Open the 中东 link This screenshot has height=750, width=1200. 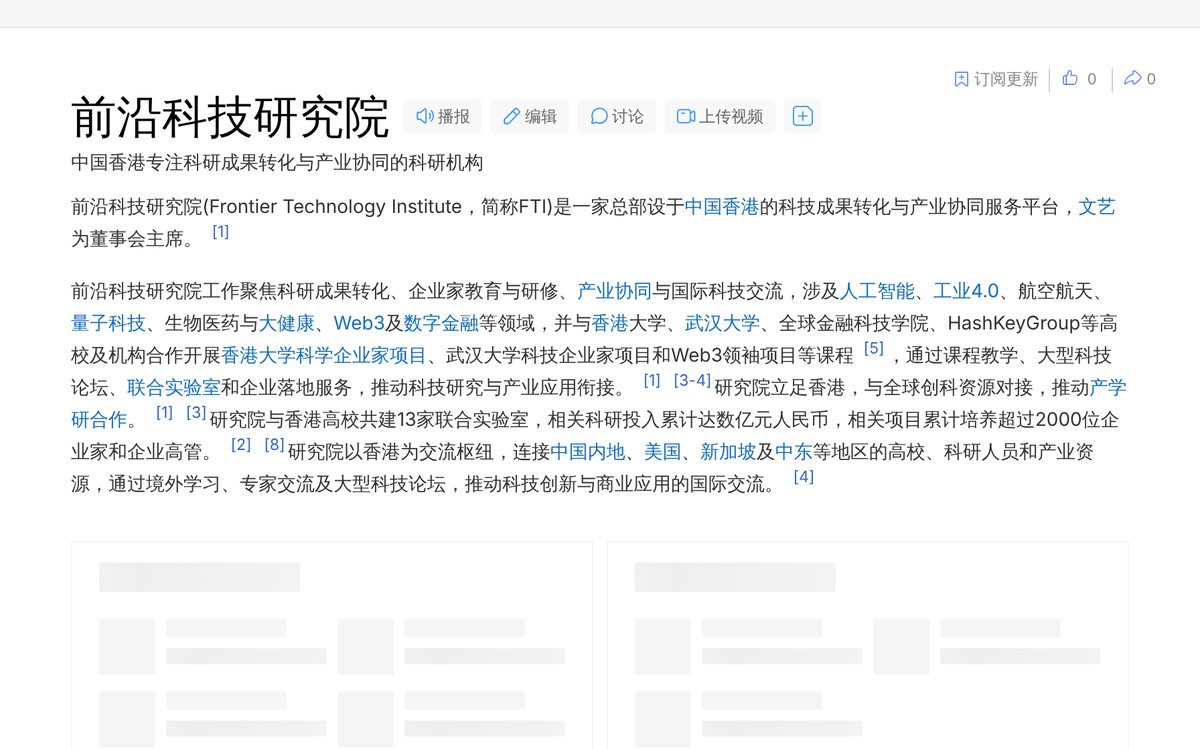pos(794,451)
